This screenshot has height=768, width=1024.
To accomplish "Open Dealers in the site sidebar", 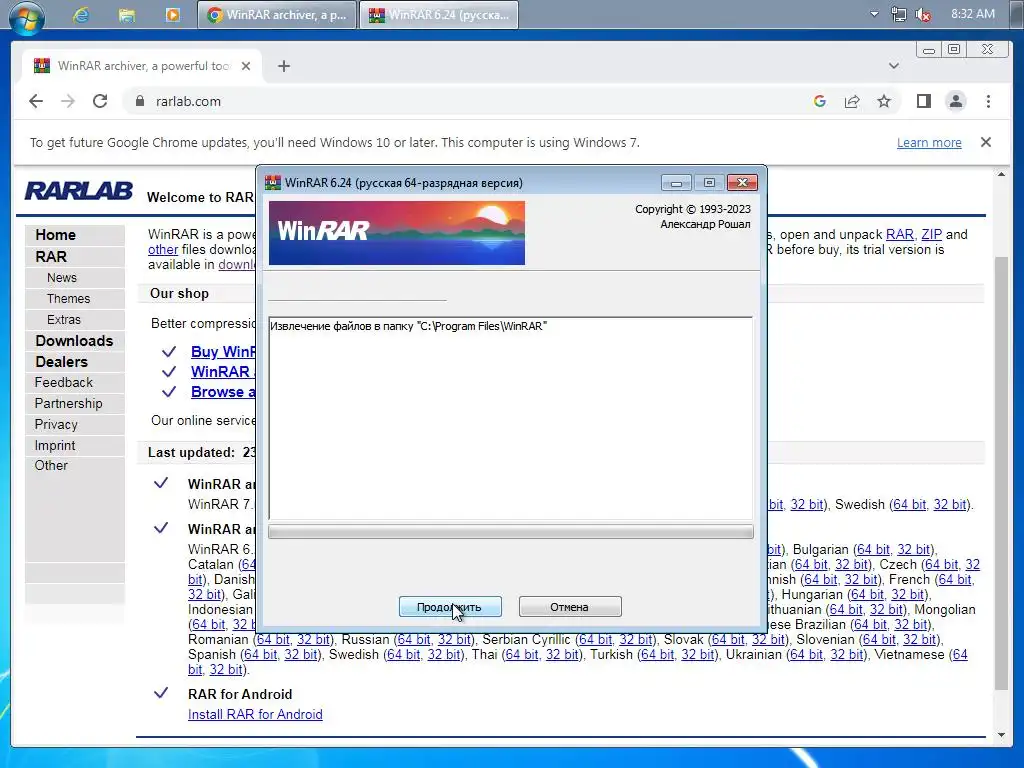I will click(61, 362).
